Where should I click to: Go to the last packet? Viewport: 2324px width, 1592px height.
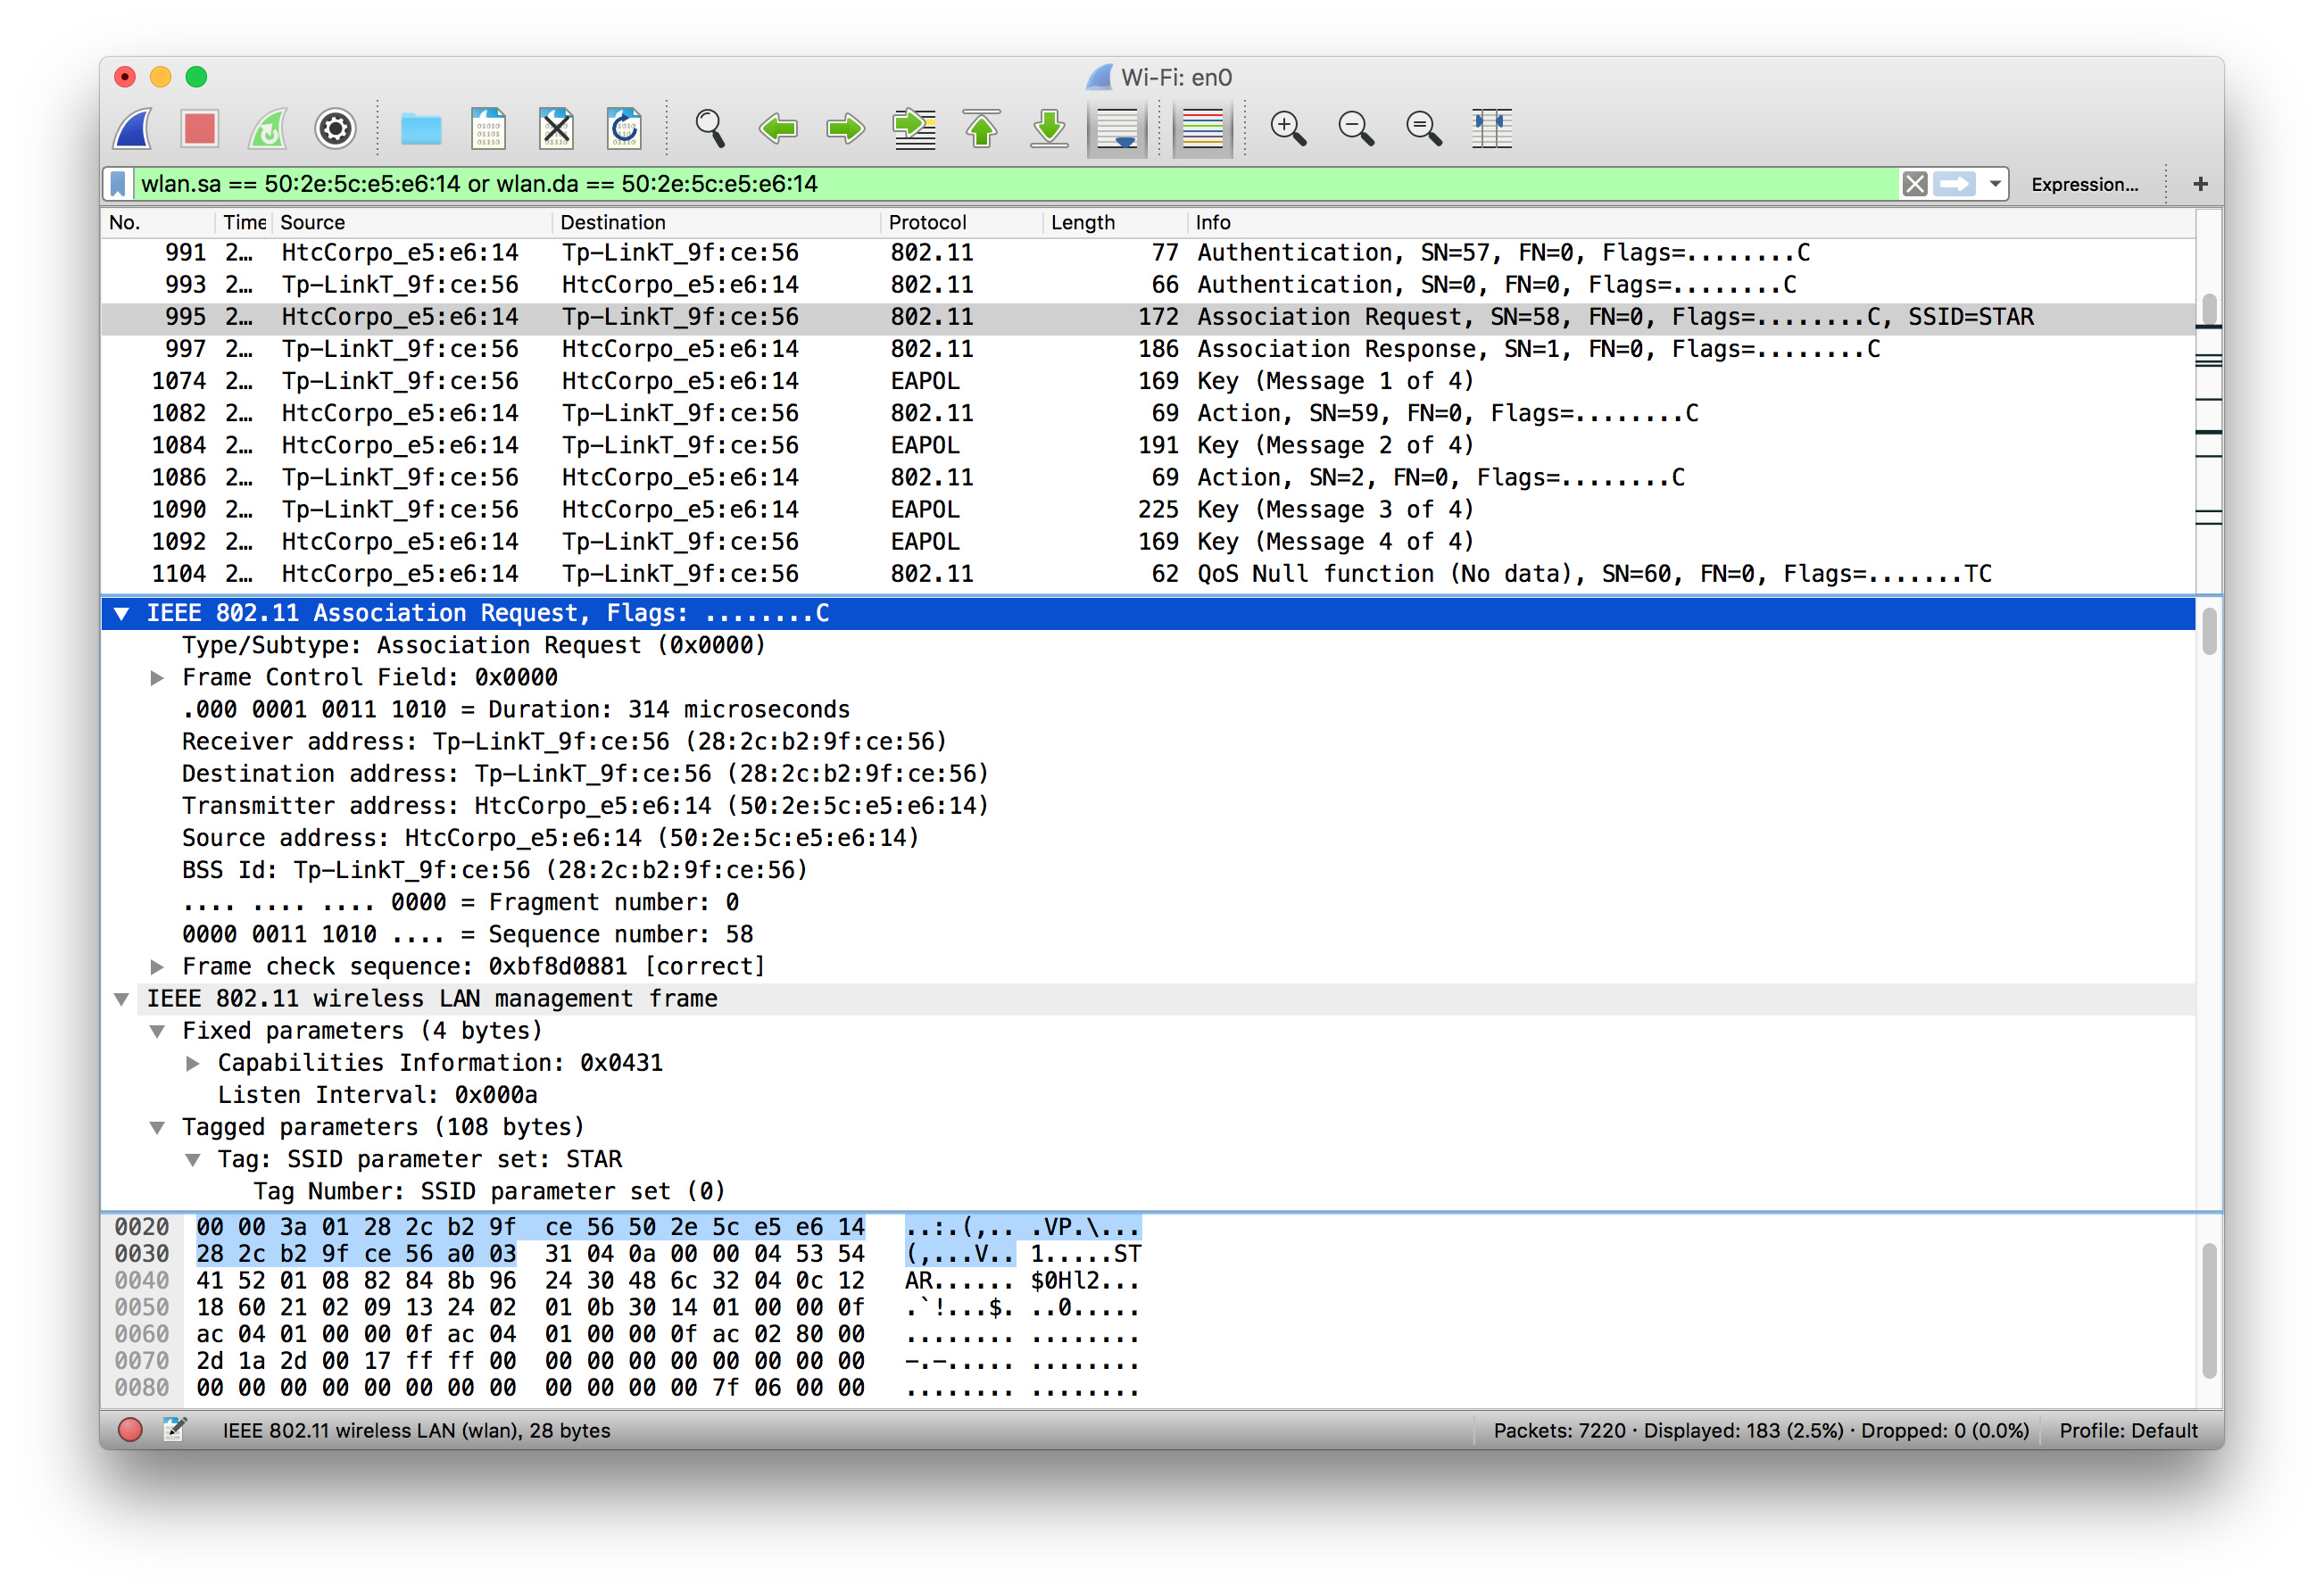(1048, 128)
